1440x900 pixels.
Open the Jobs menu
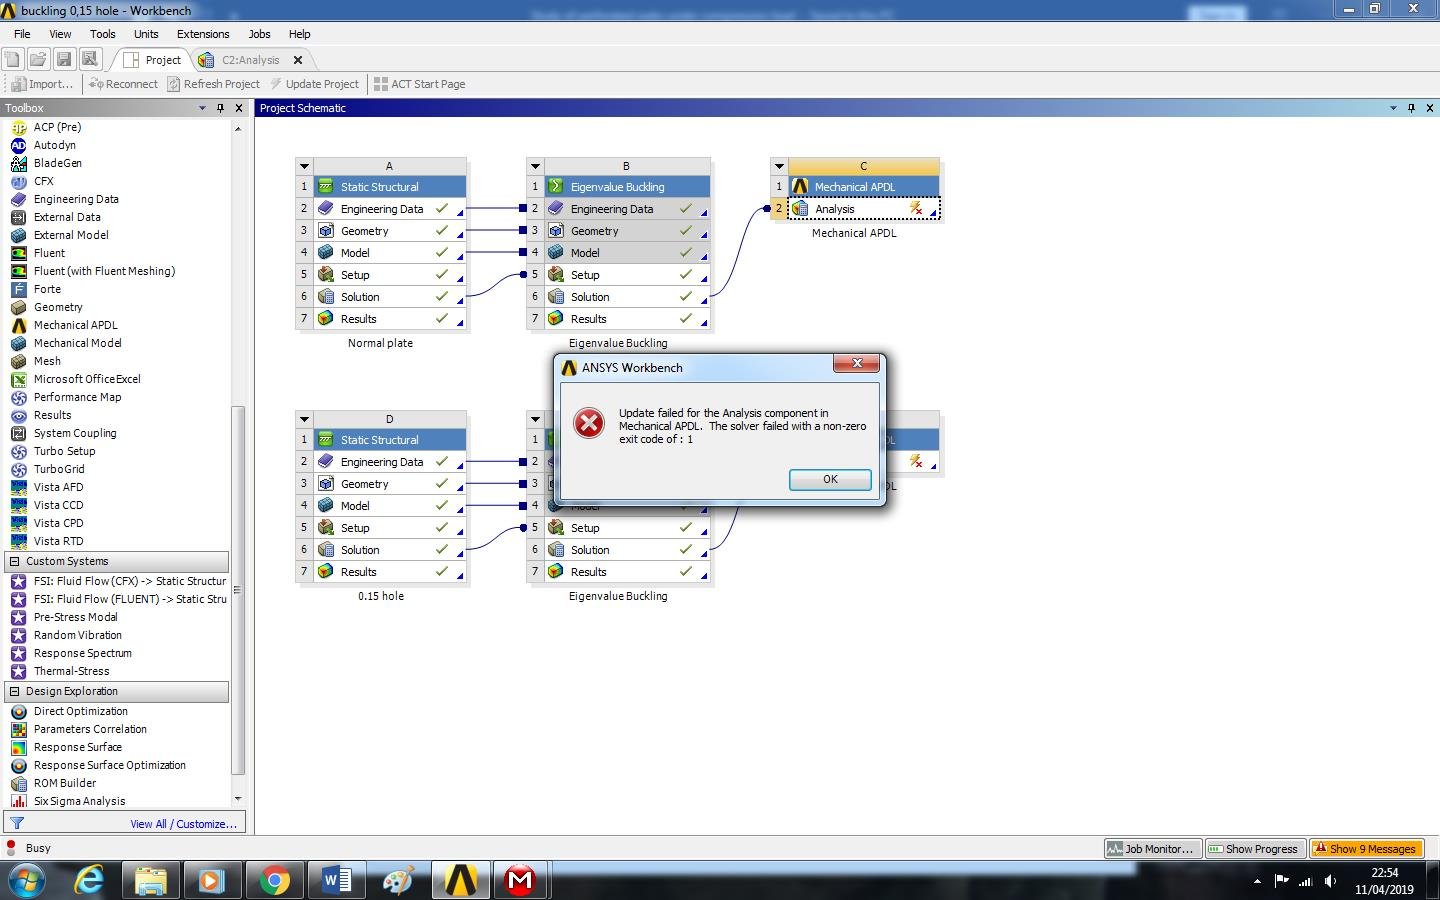pyautogui.click(x=259, y=34)
